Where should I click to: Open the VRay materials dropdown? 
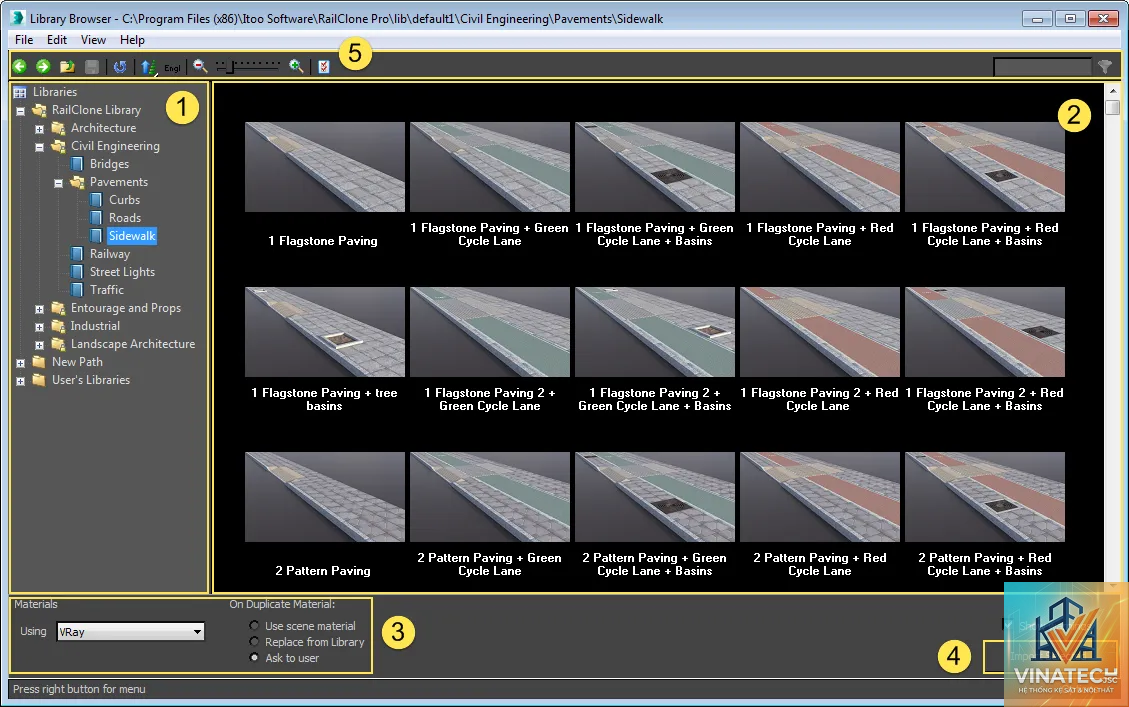pos(130,631)
